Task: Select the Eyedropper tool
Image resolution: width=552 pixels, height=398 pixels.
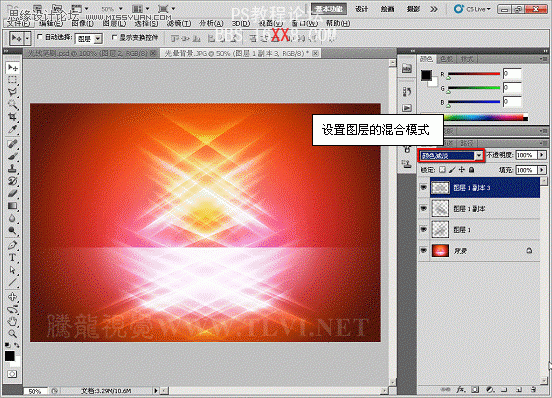Action: (x=13, y=129)
